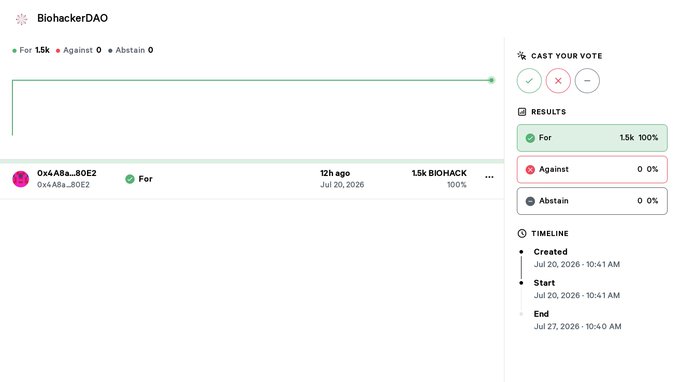Click the BiohackerDAO logo icon
Screen dimensions: 680x382
[x=21, y=19]
